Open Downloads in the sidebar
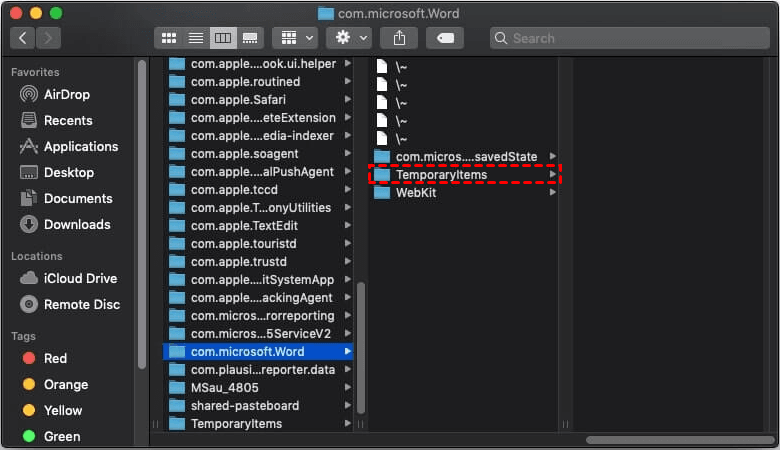The height and width of the screenshot is (450, 780). (65, 224)
